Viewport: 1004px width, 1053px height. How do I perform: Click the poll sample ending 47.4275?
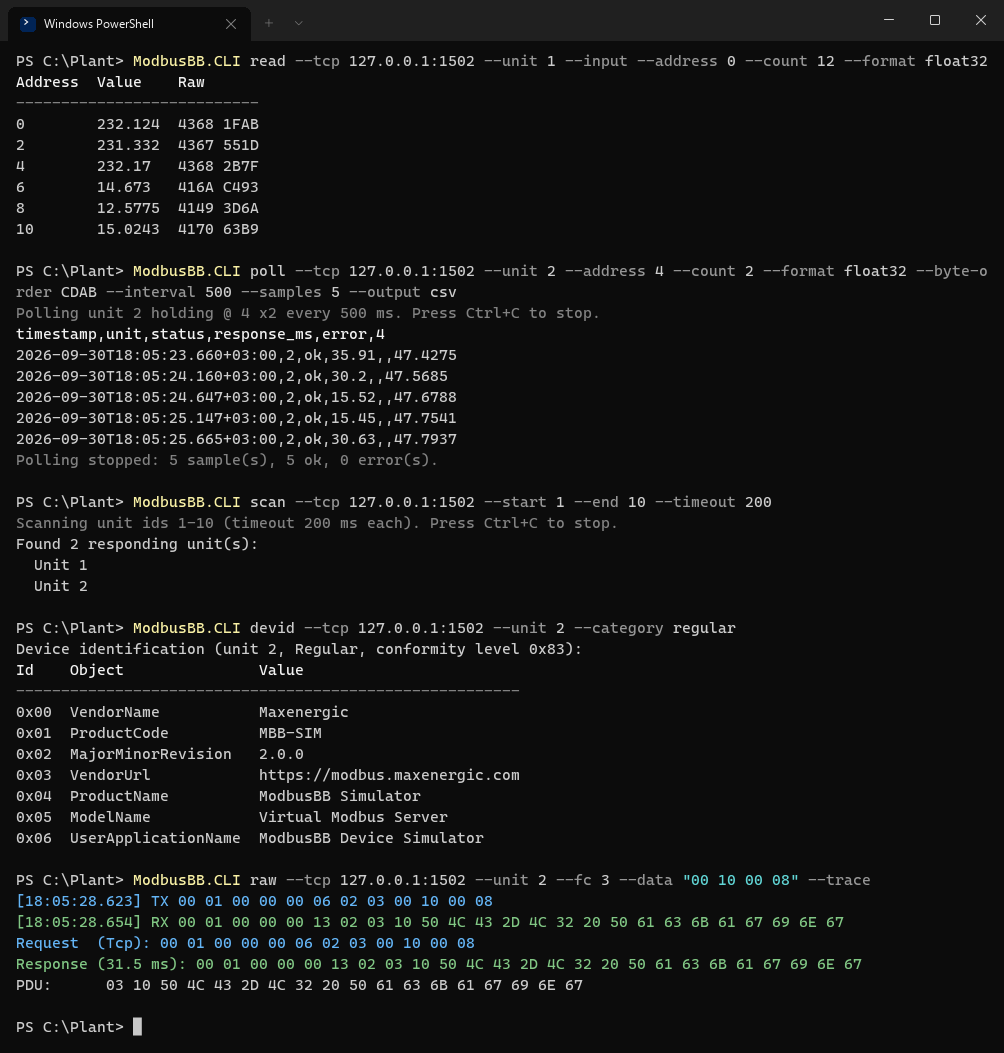236,355
